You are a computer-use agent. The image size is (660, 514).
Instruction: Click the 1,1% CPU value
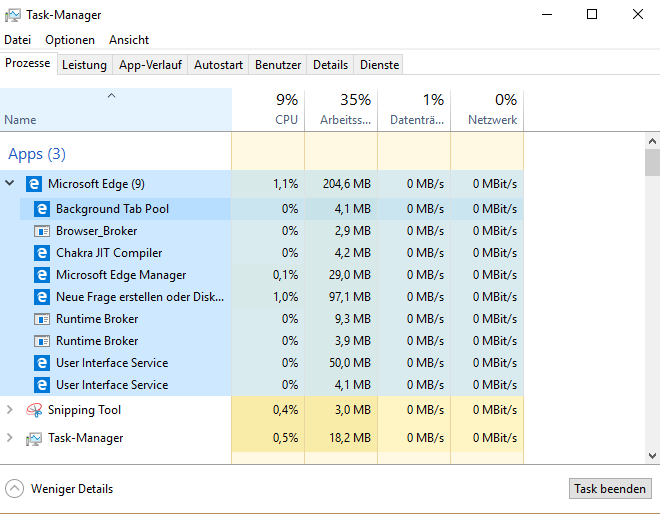(285, 184)
